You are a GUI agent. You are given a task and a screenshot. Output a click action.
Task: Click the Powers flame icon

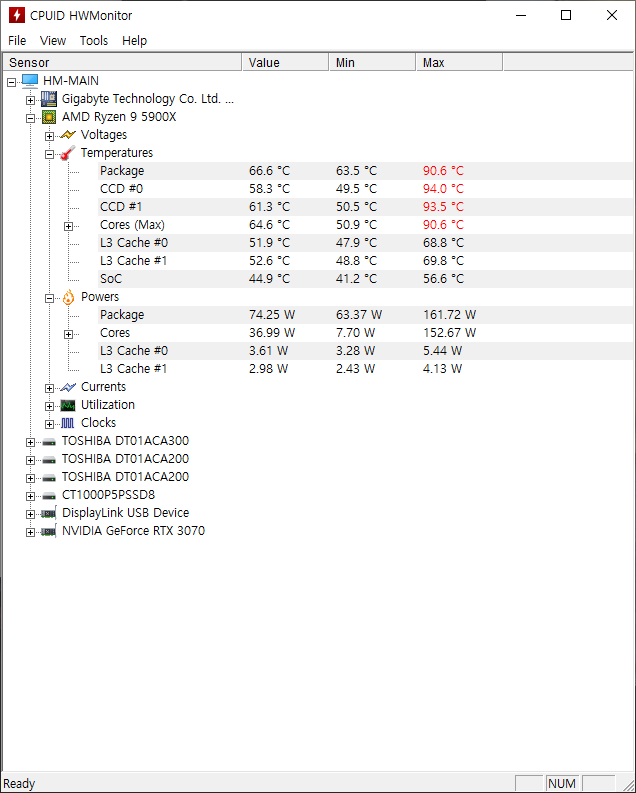click(68, 297)
